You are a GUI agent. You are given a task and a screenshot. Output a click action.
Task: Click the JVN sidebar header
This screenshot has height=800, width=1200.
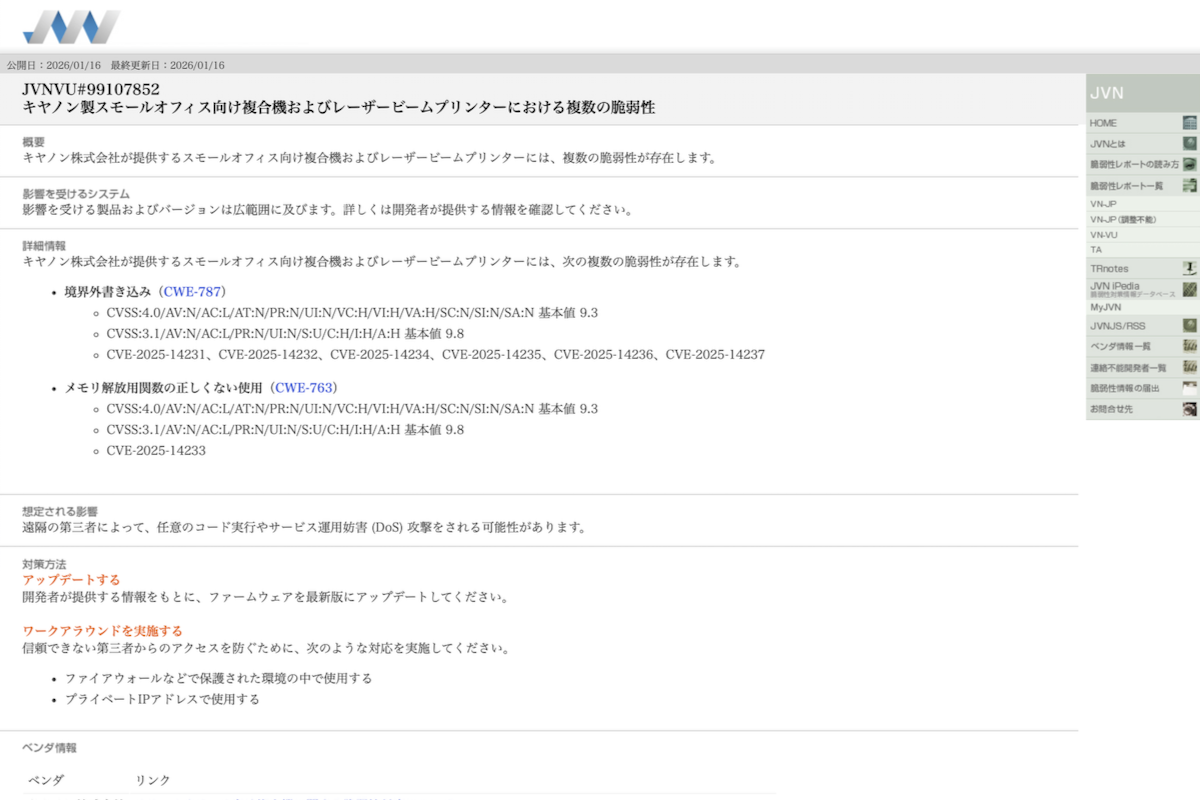point(1143,93)
